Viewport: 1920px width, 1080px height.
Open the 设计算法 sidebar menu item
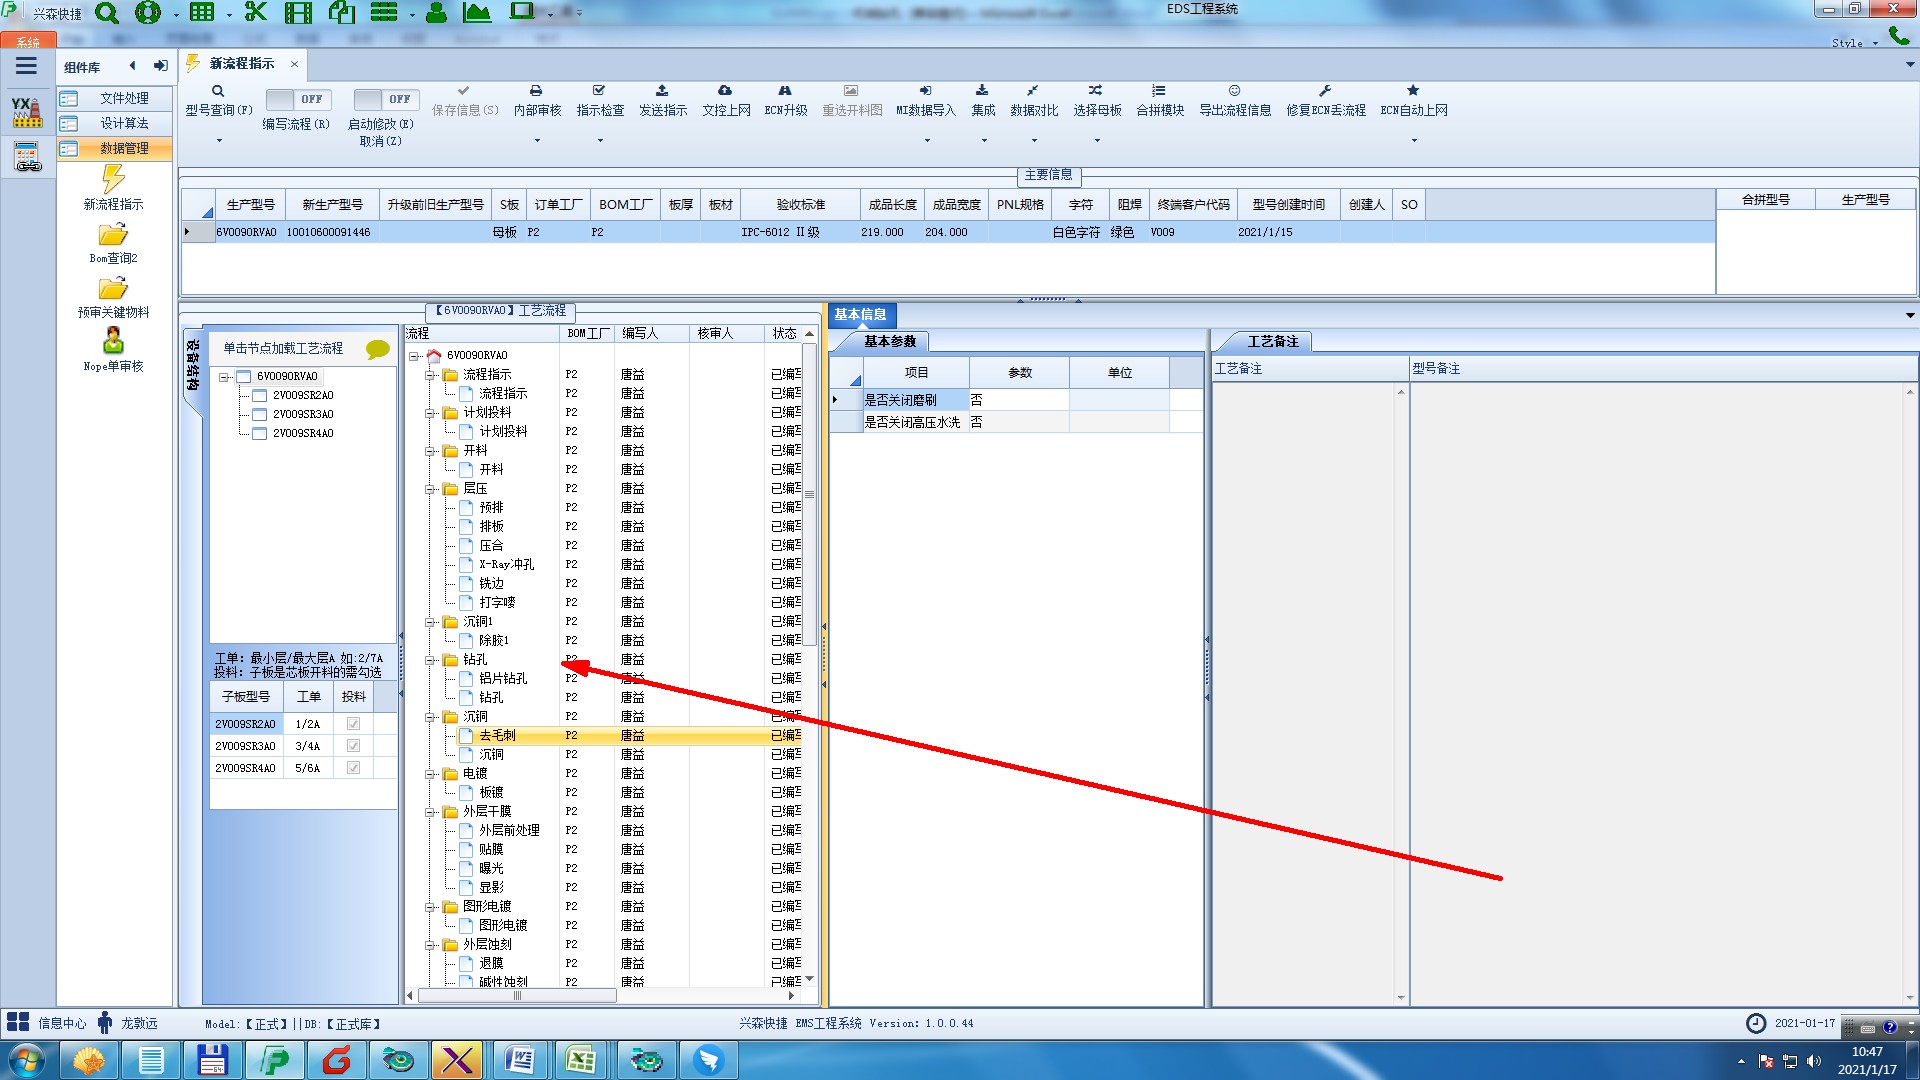click(x=123, y=123)
